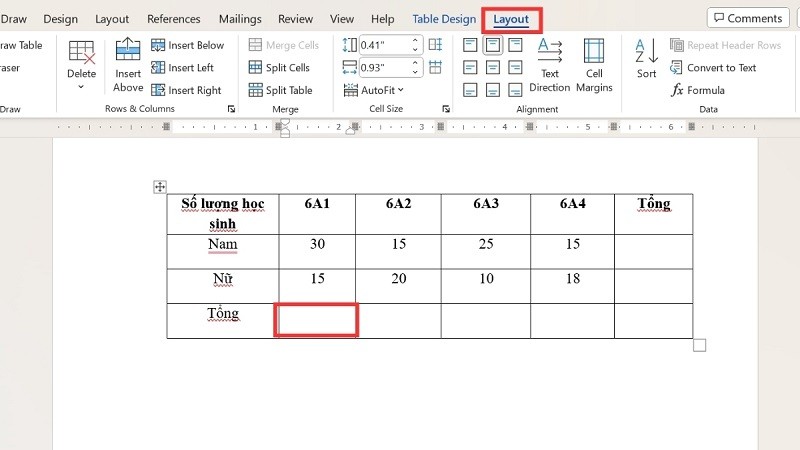Click the empty Tổng cell under 6A1

click(x=316, y=320)
